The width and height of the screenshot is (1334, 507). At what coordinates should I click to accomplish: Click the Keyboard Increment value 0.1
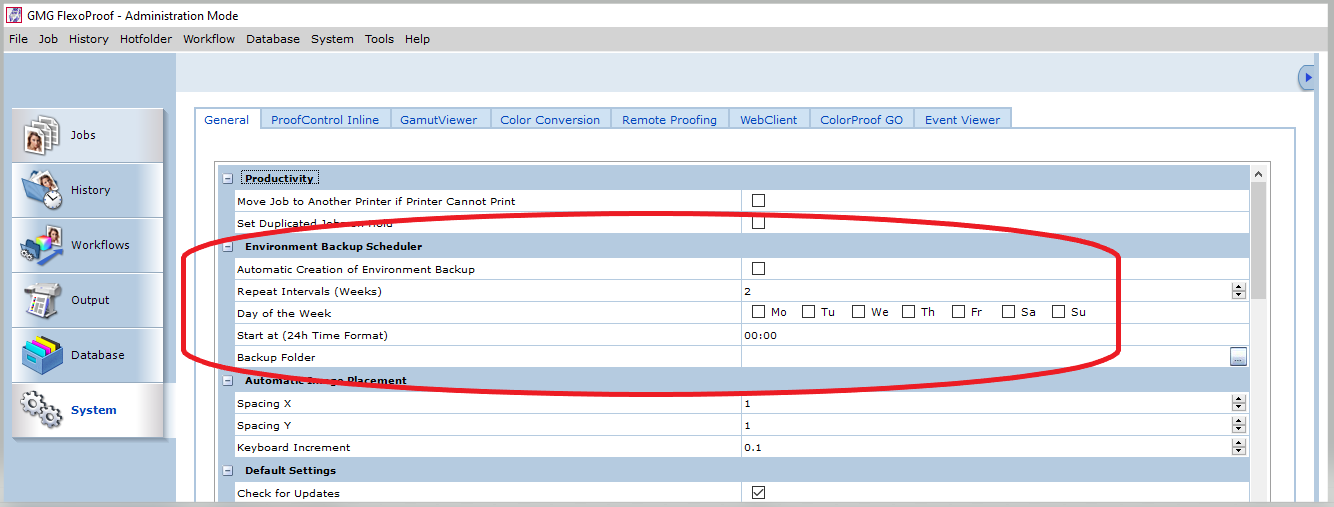click(986, 447)
